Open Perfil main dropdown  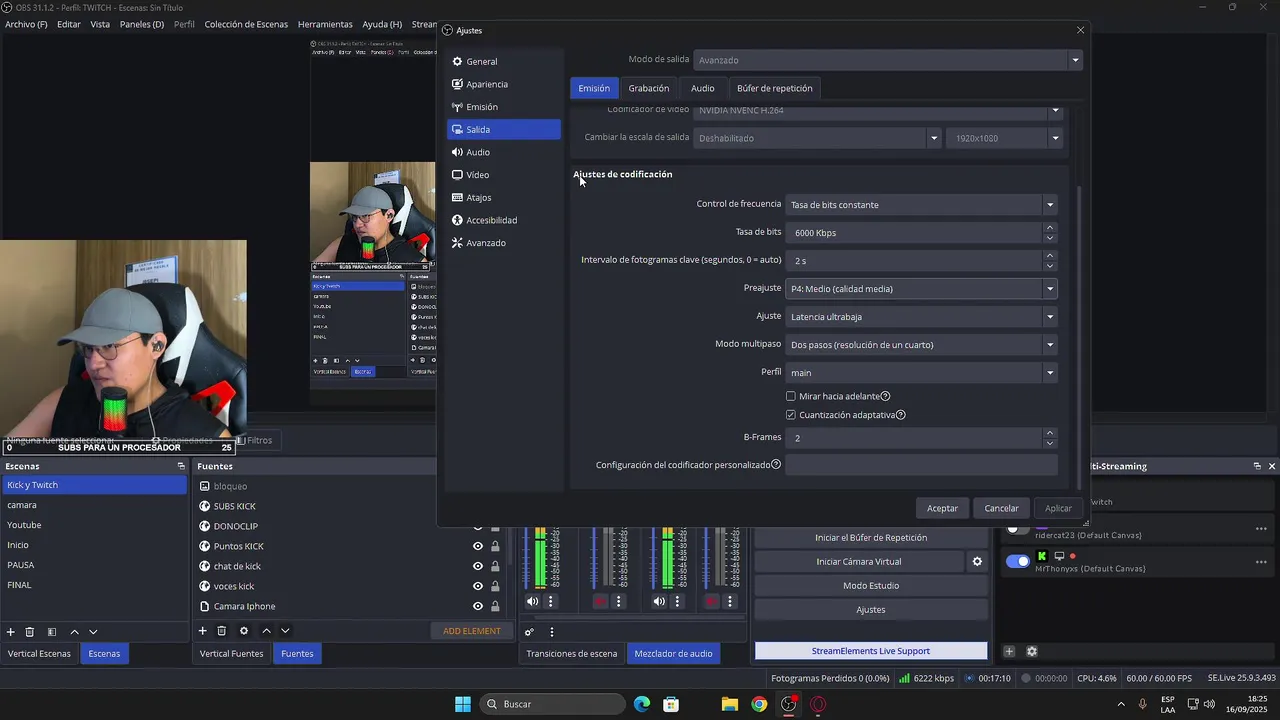tap(921, 373)
